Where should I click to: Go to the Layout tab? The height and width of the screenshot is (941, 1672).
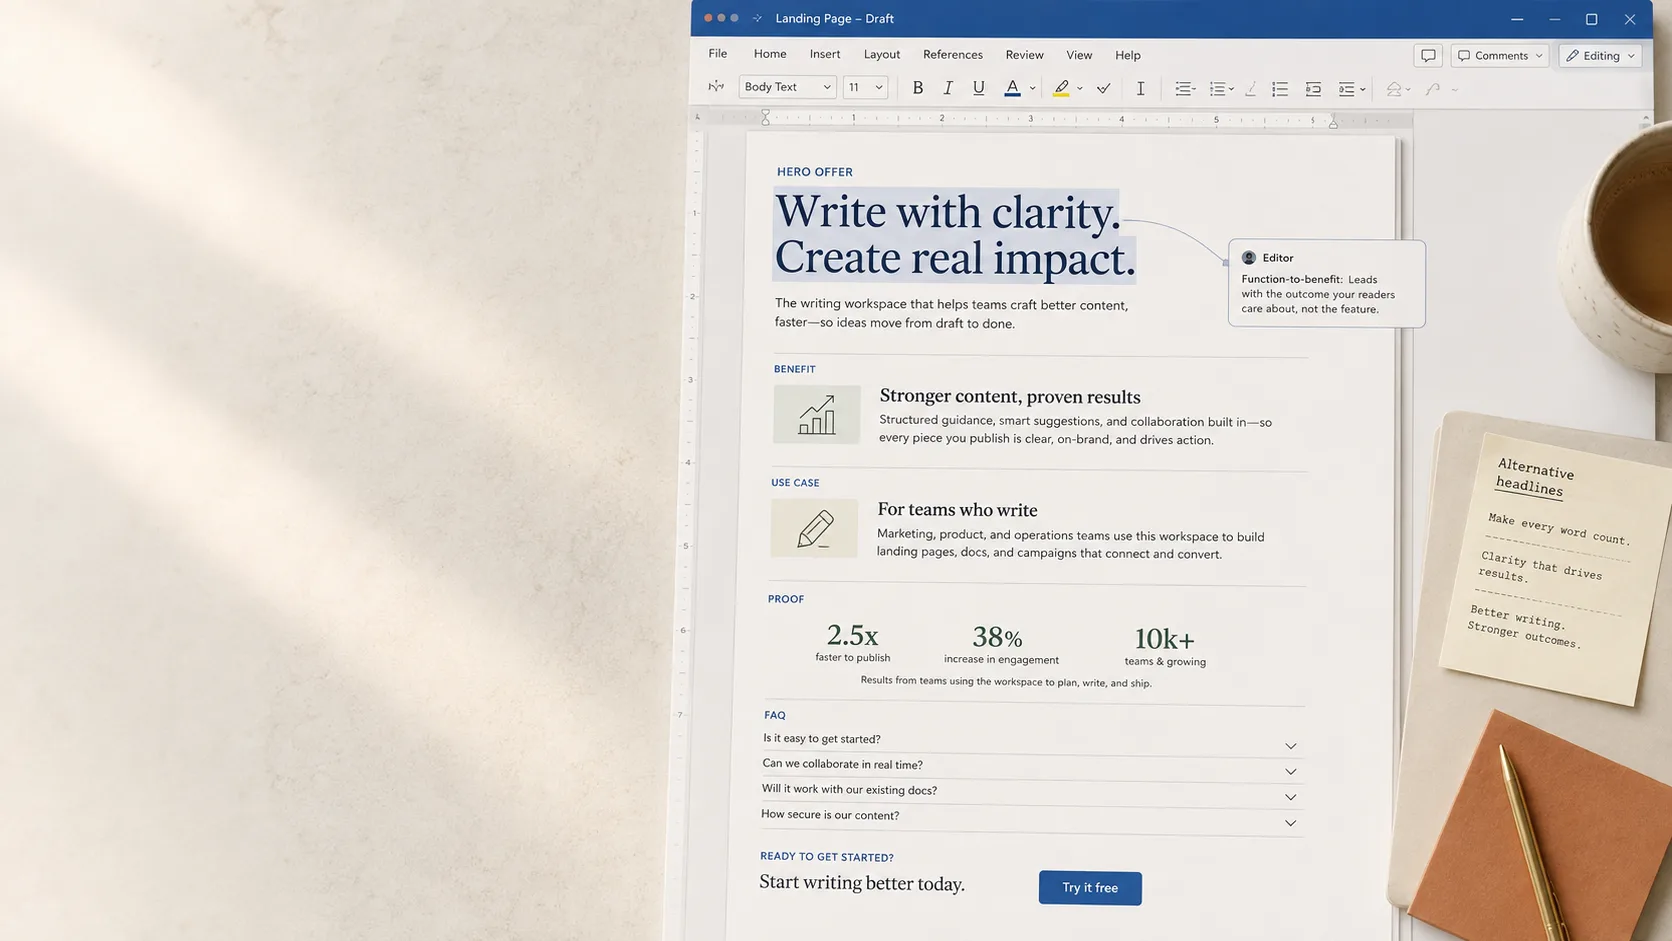click(882, 55)
